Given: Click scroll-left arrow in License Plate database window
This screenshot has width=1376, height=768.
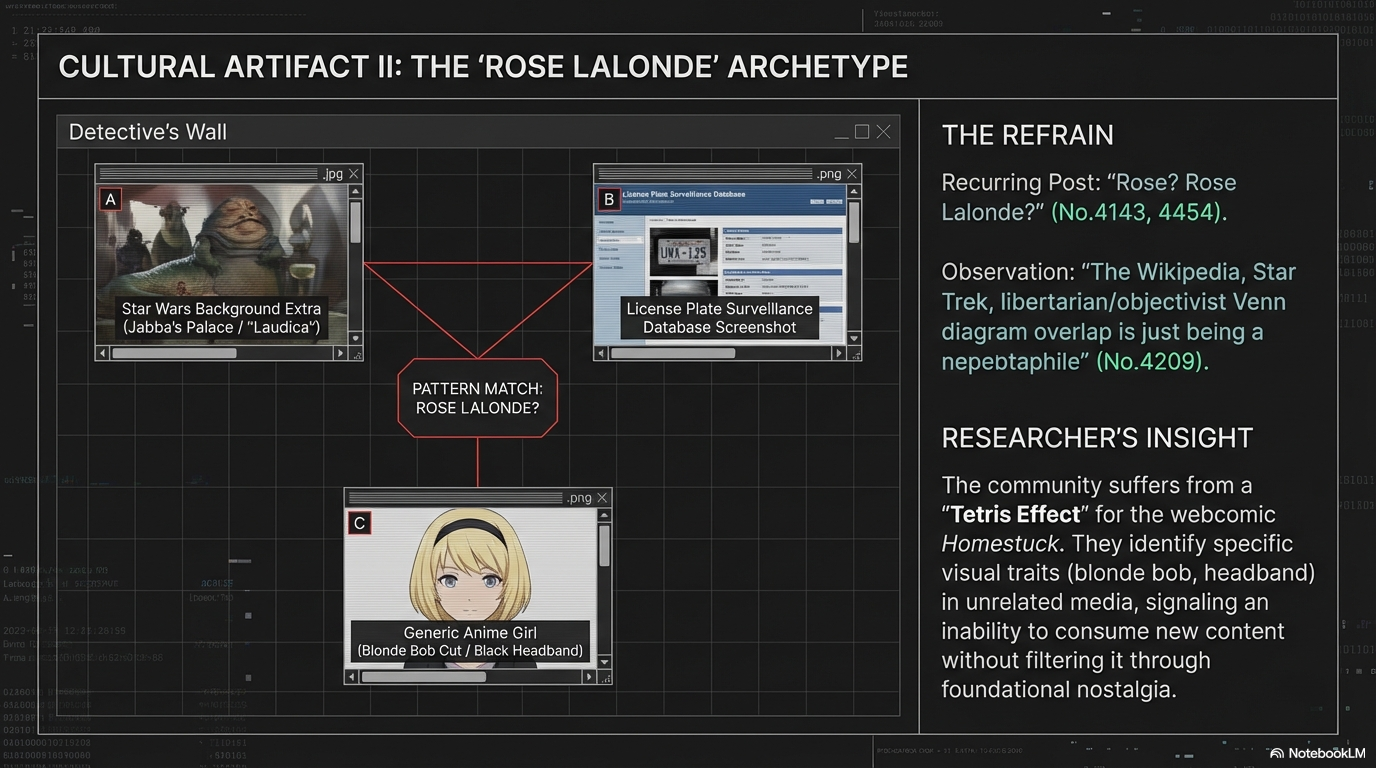Looking at the screenshot, I should [x=602, y=353].
